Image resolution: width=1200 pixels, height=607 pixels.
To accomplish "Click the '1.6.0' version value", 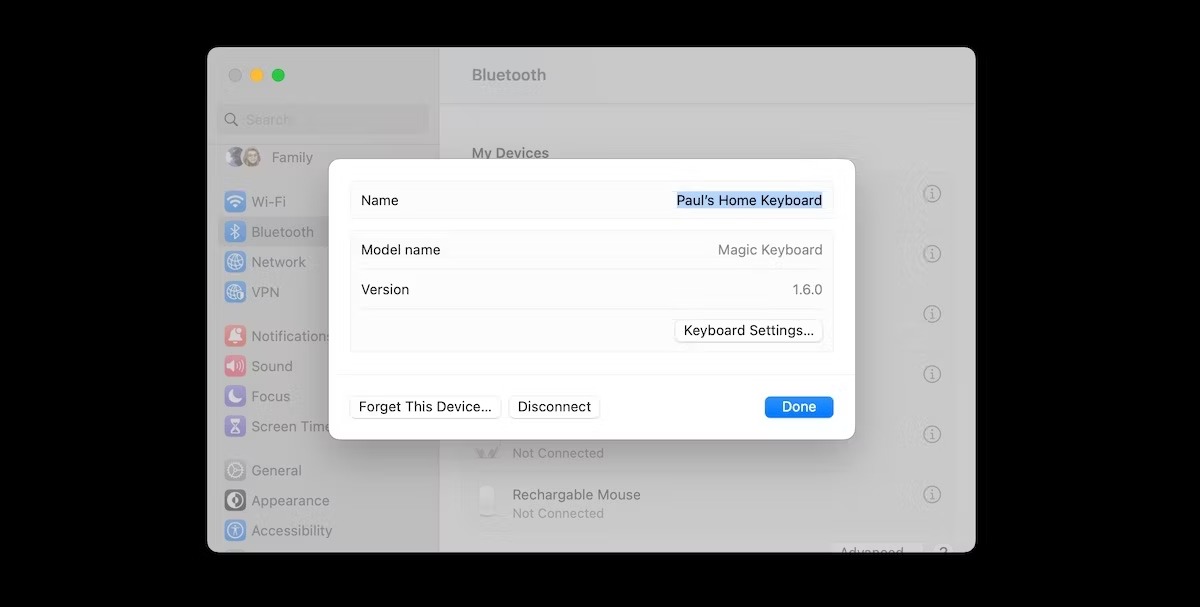I will 807,289.
